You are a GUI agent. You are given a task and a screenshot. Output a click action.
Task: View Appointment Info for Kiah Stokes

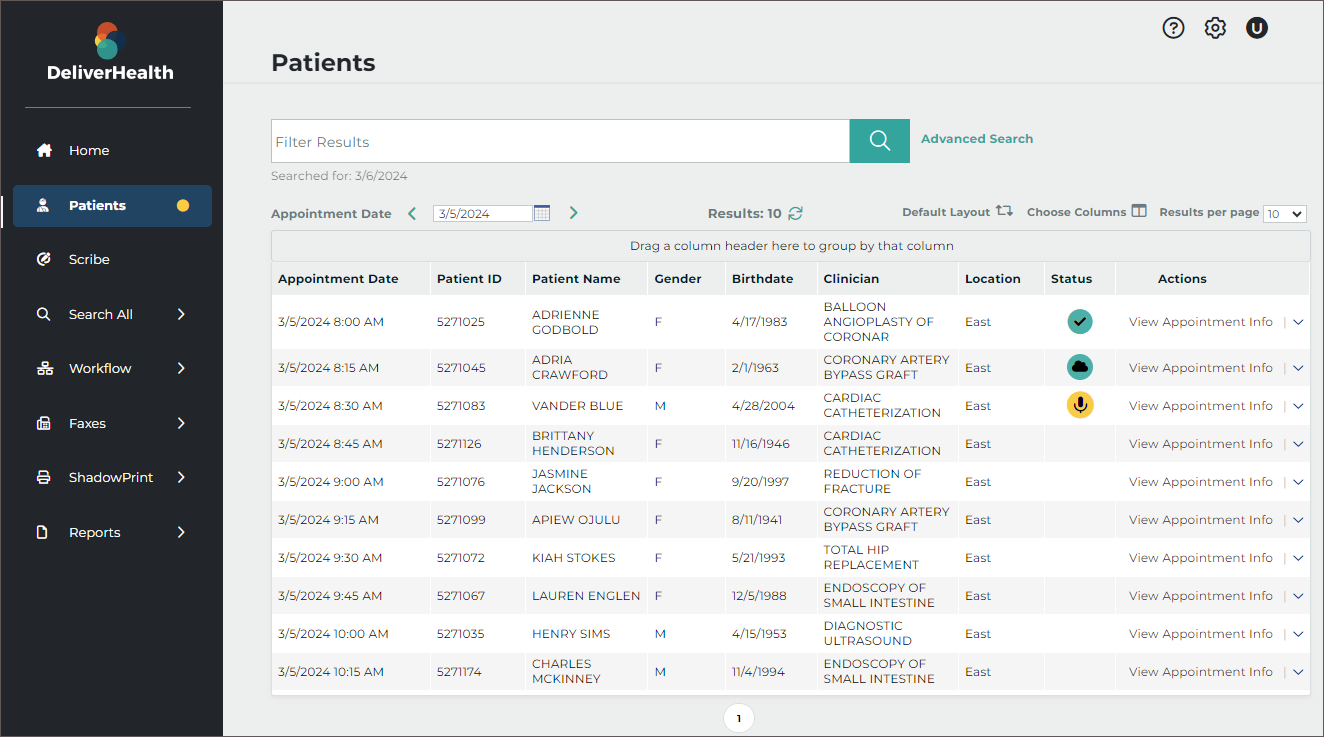click(x=1200, y=558)
